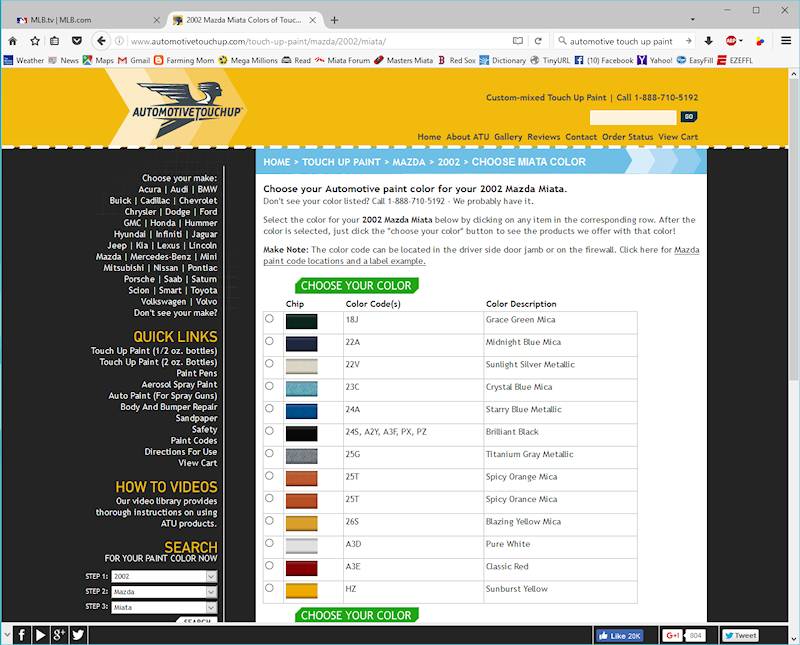Click the Paint Pens quick link
The width and height of the screenshot is (800, 645).
pos(196,373)
